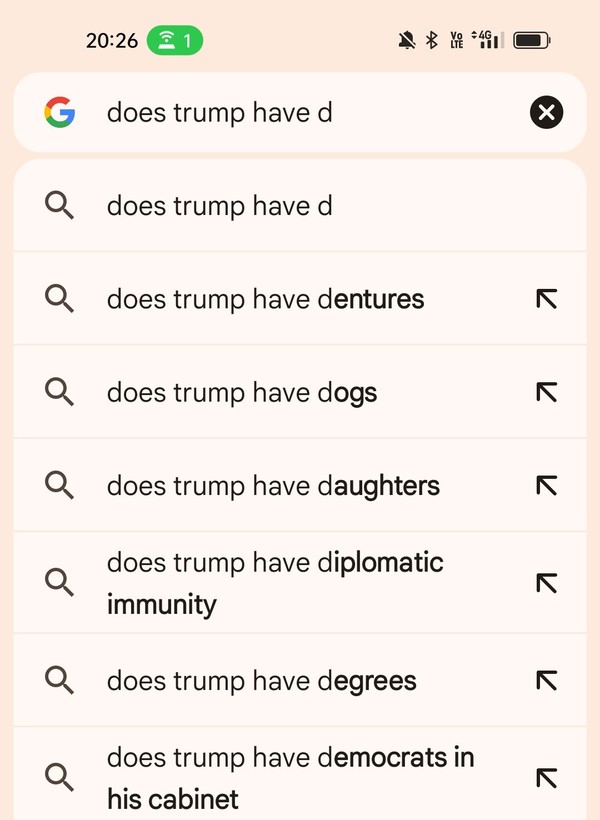600x820 pixels.
Task: Tap the arrow next to 'democrats in his cabinet'
Action: pos(546,777)
